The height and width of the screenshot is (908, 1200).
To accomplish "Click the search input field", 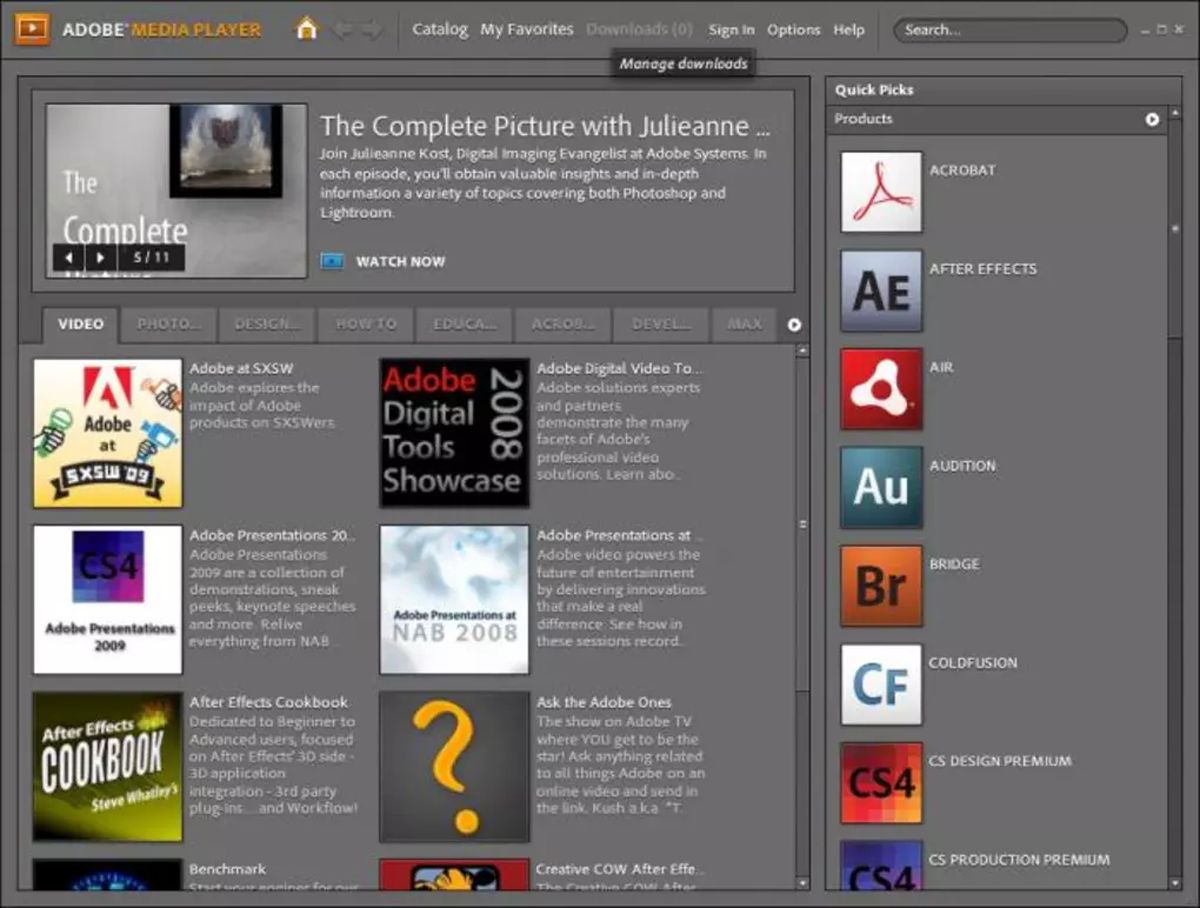I will pos(1010,30).
